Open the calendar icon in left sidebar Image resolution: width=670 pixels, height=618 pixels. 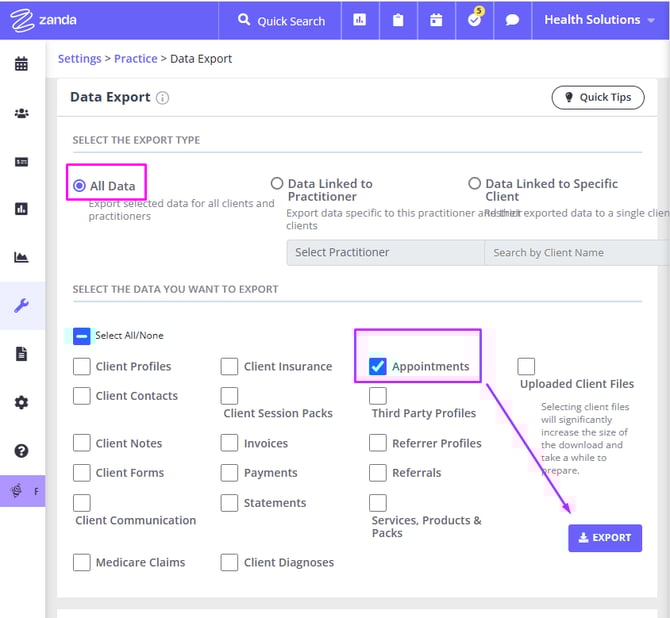tap(21, 65)
